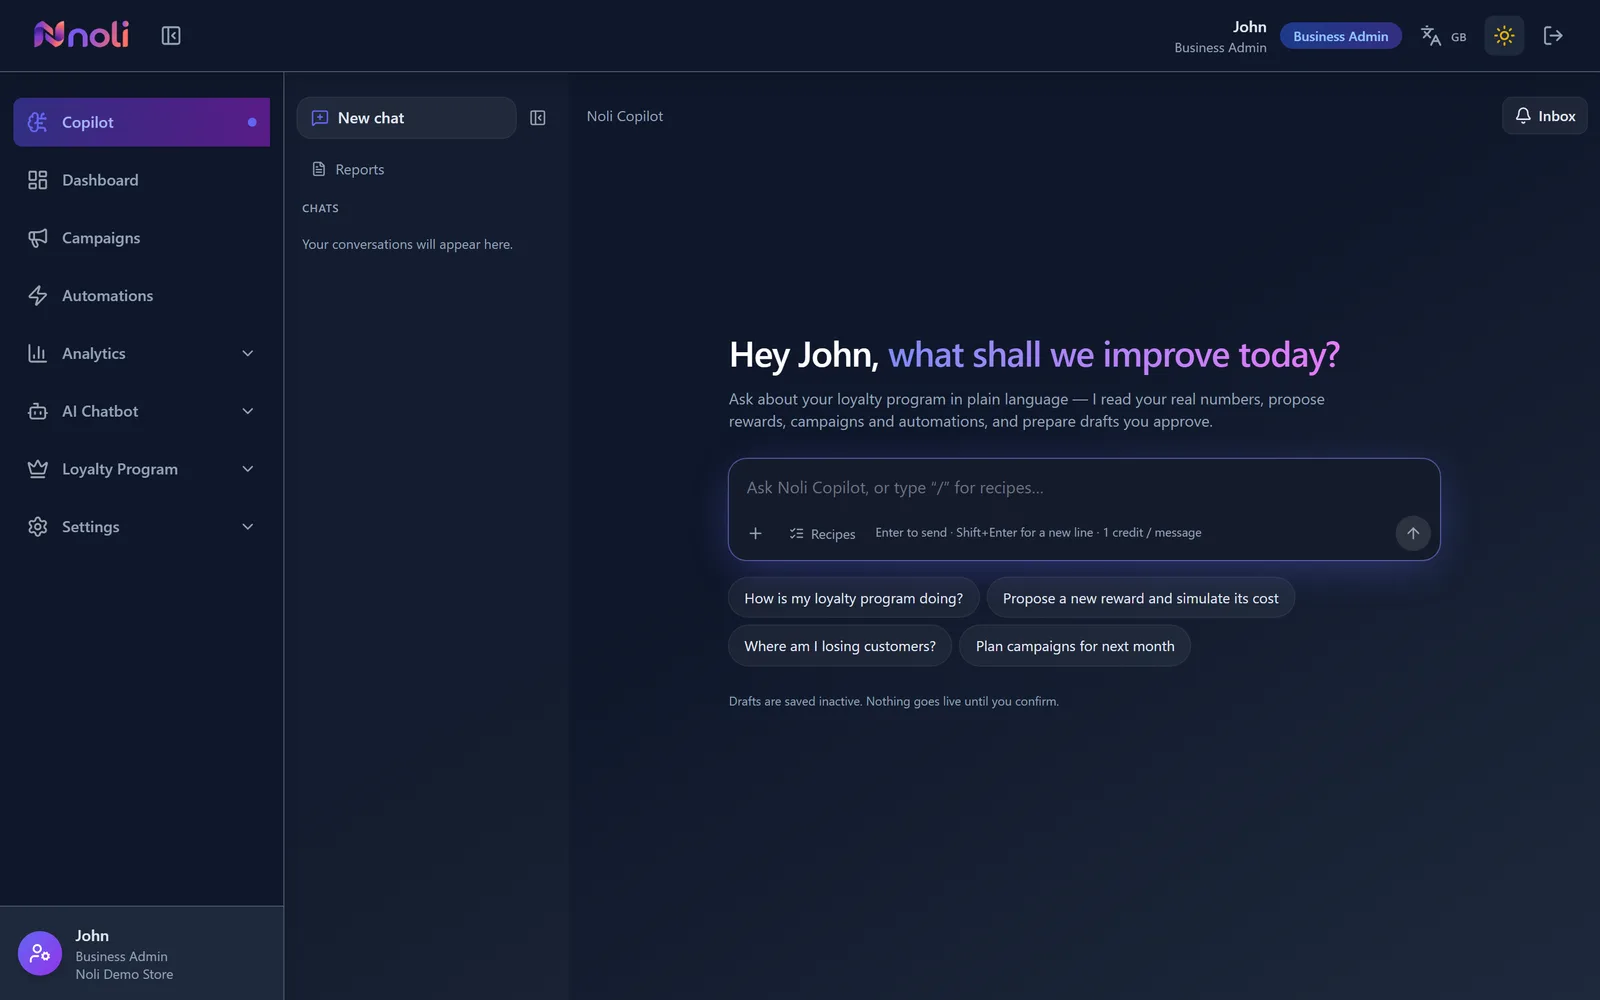This screenshot has width=1600, height=1000.
Task: Click the 'CHATS' section label
Action: click(320, 208)
